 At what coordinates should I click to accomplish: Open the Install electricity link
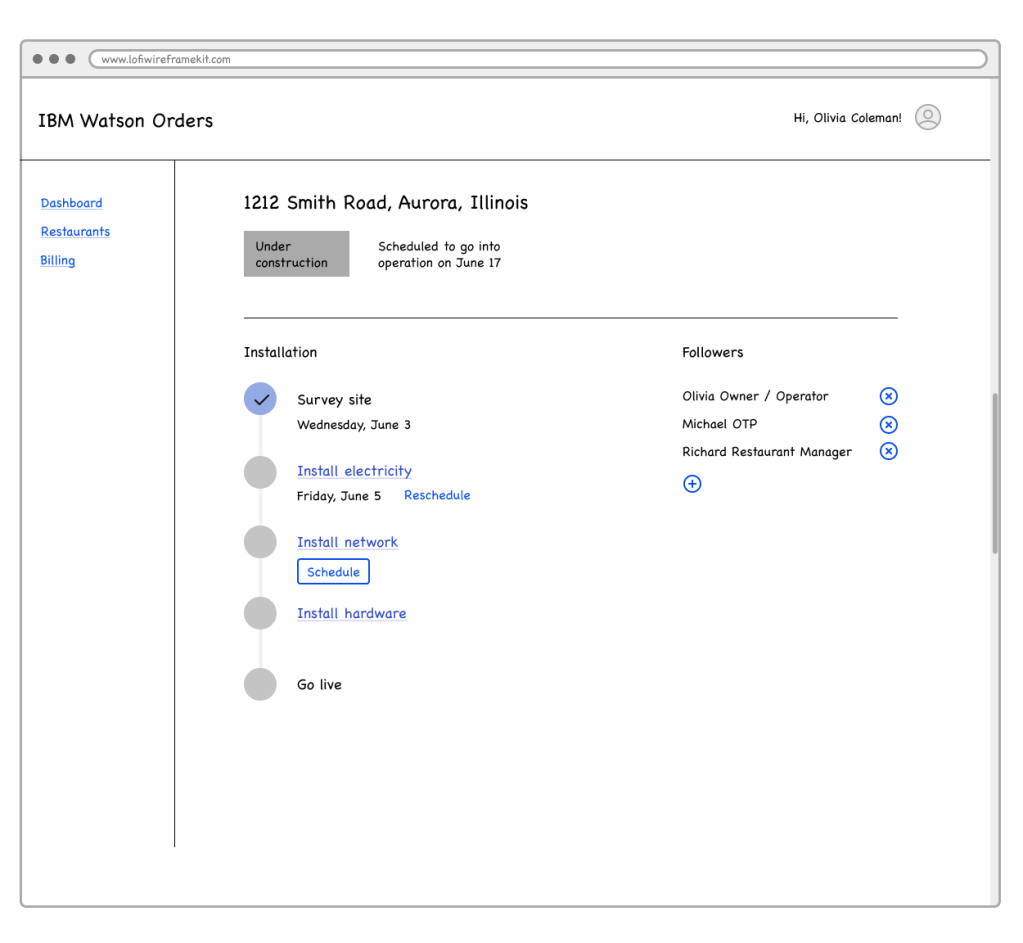(354, 471)
